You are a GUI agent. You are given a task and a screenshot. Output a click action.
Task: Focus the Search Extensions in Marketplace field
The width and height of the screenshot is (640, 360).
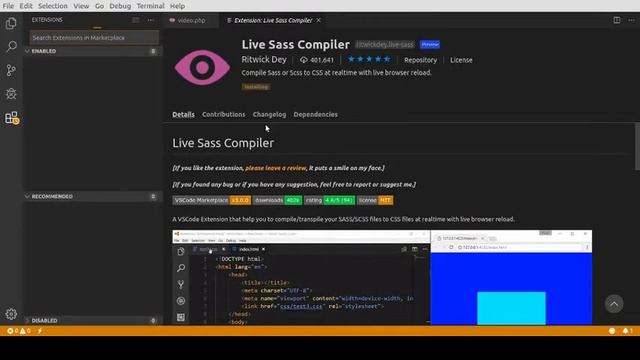coord(94,38)
